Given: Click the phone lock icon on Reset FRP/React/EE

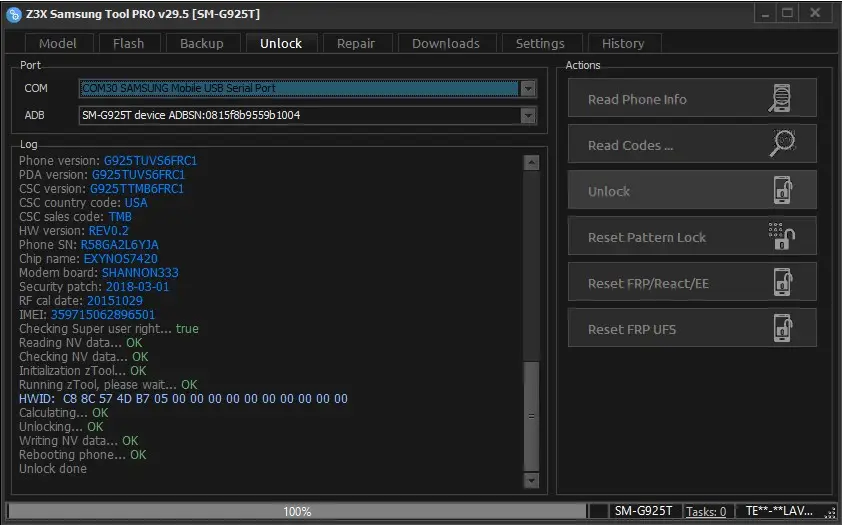Looking at the screenshot, I should point(782,283).
